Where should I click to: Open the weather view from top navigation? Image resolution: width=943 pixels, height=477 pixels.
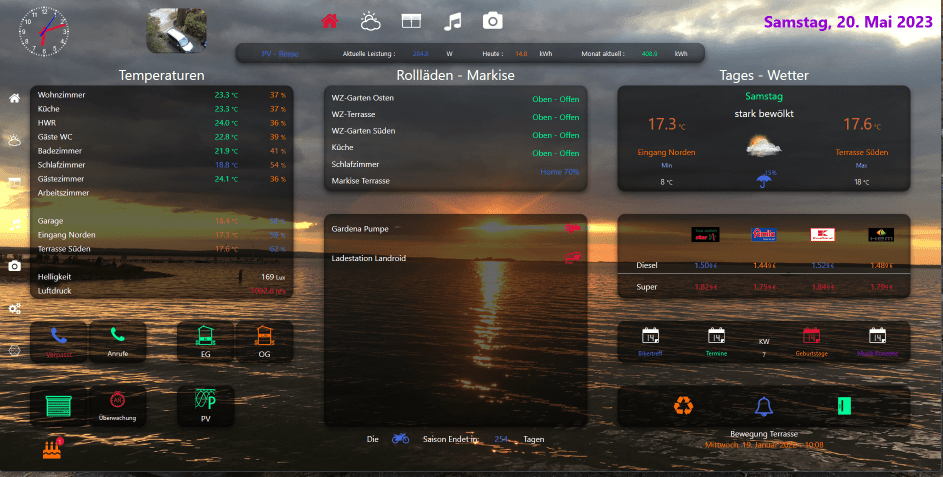pyautogui.click(x=370, y=22)
